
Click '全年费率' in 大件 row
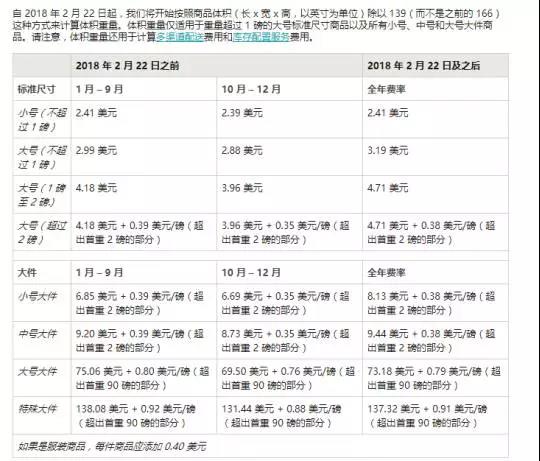coord(386,272)
